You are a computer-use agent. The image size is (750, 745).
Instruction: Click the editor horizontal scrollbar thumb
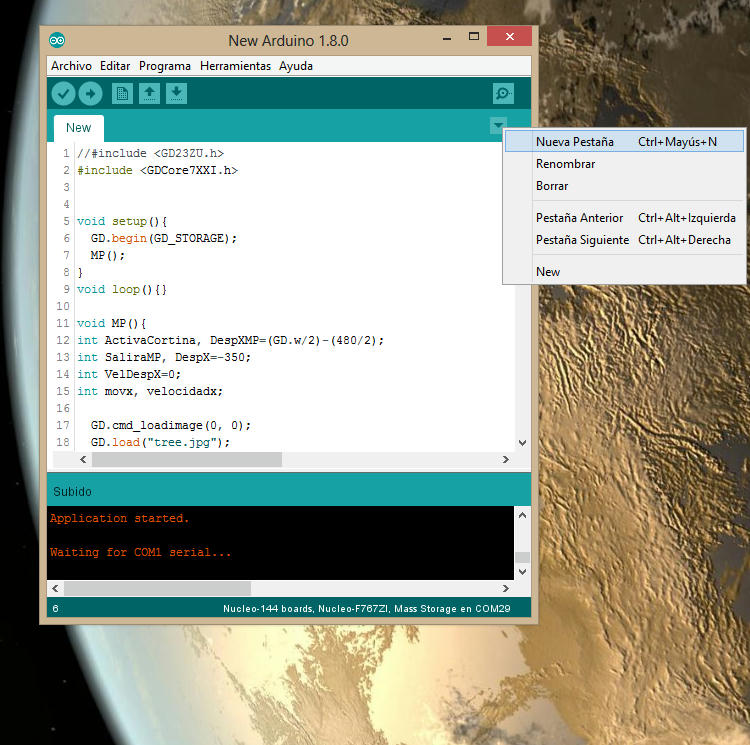187,460
